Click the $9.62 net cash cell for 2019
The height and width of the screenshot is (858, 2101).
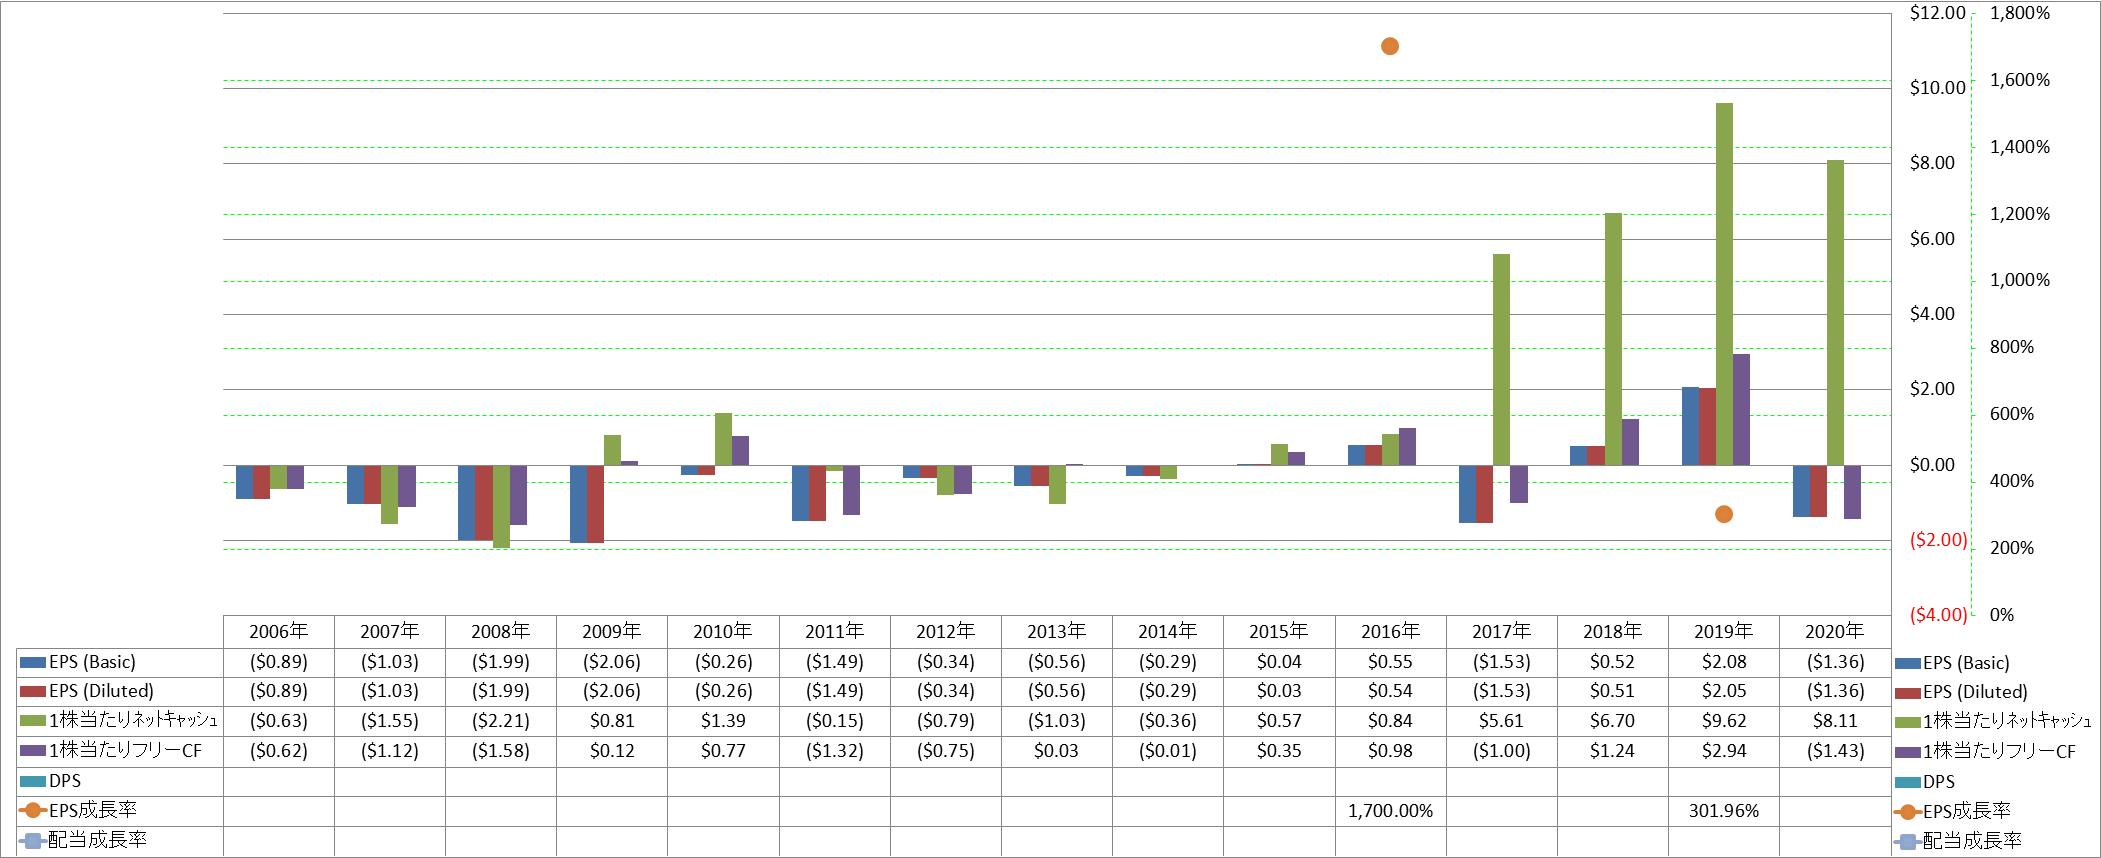click(1724, 721)
